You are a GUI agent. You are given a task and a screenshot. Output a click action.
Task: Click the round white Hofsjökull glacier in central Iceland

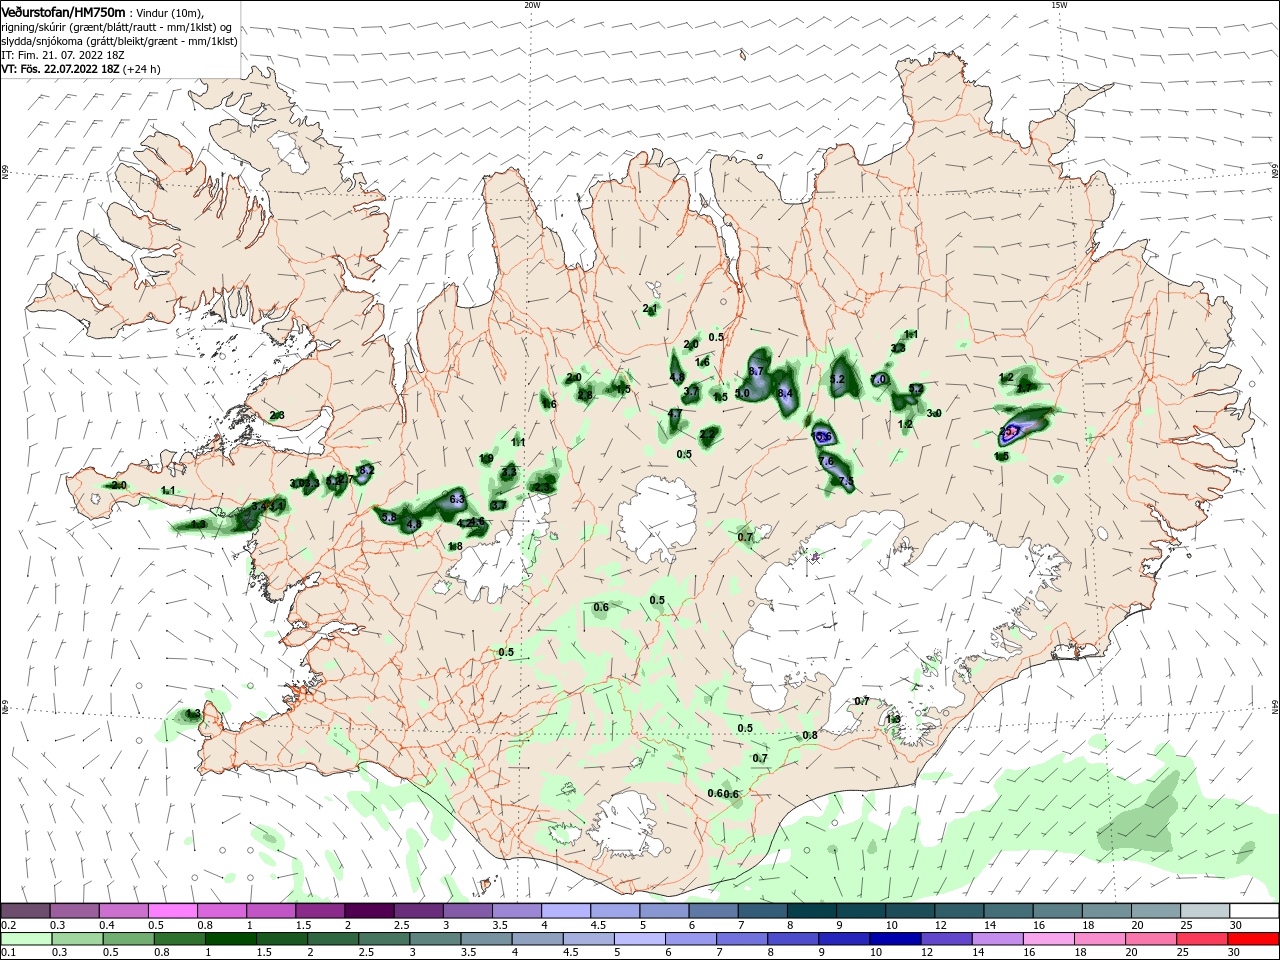pos(657,519)
